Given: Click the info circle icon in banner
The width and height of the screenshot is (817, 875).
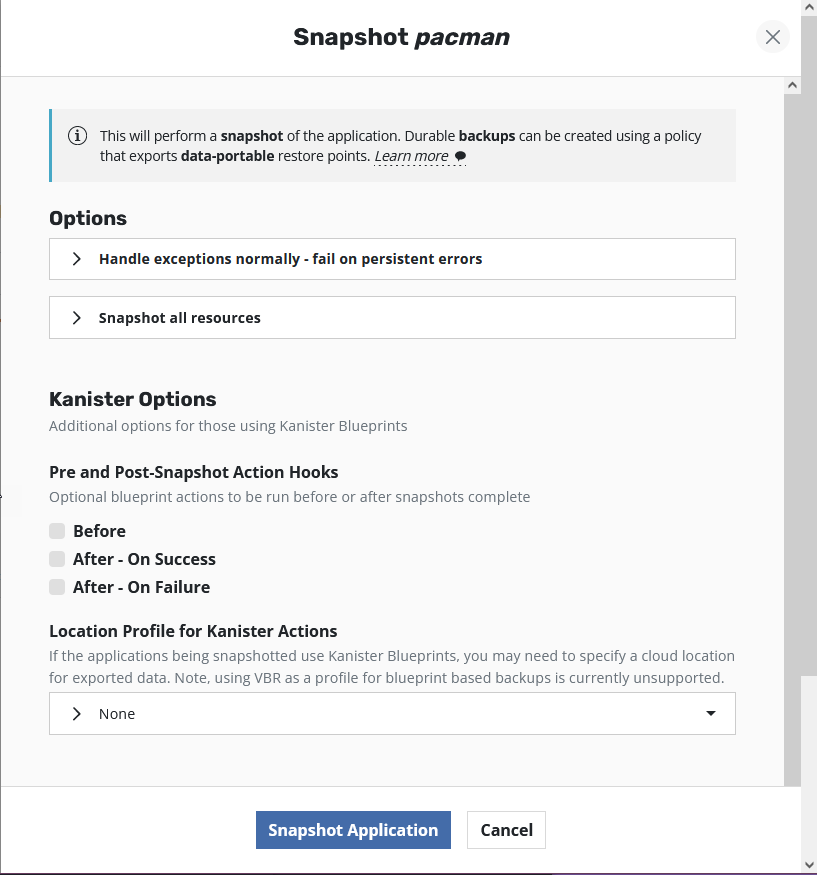Looking at the screenshot, I should 77,136.
